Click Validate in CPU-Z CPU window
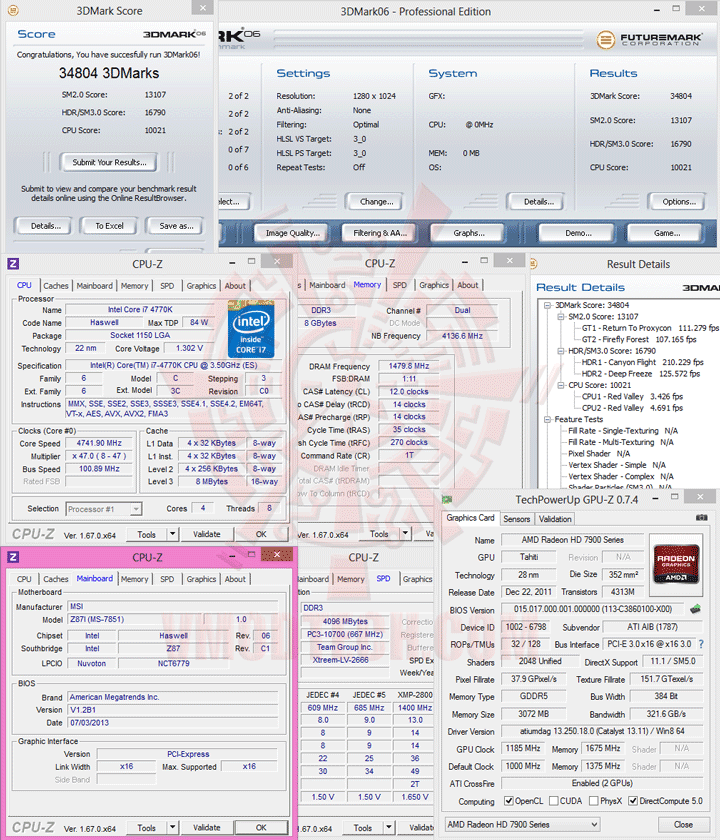Viewport: 720px width, 840px height. pos(207,534)
